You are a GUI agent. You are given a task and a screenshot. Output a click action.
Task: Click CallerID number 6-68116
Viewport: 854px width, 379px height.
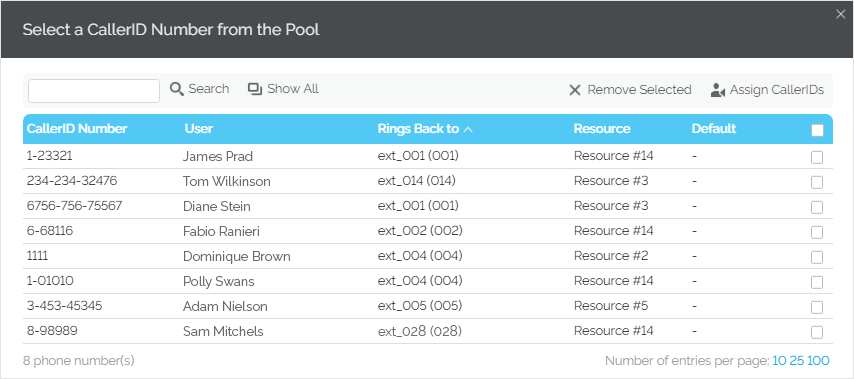click(x=50, y=231)
